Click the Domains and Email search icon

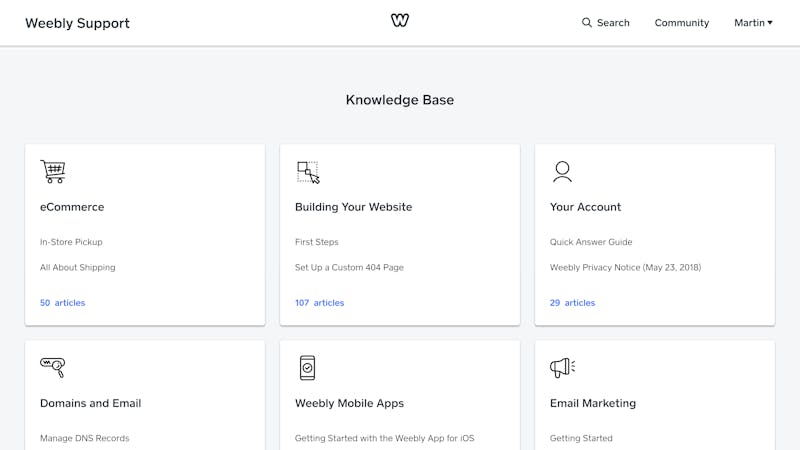(x=53, y=367)
